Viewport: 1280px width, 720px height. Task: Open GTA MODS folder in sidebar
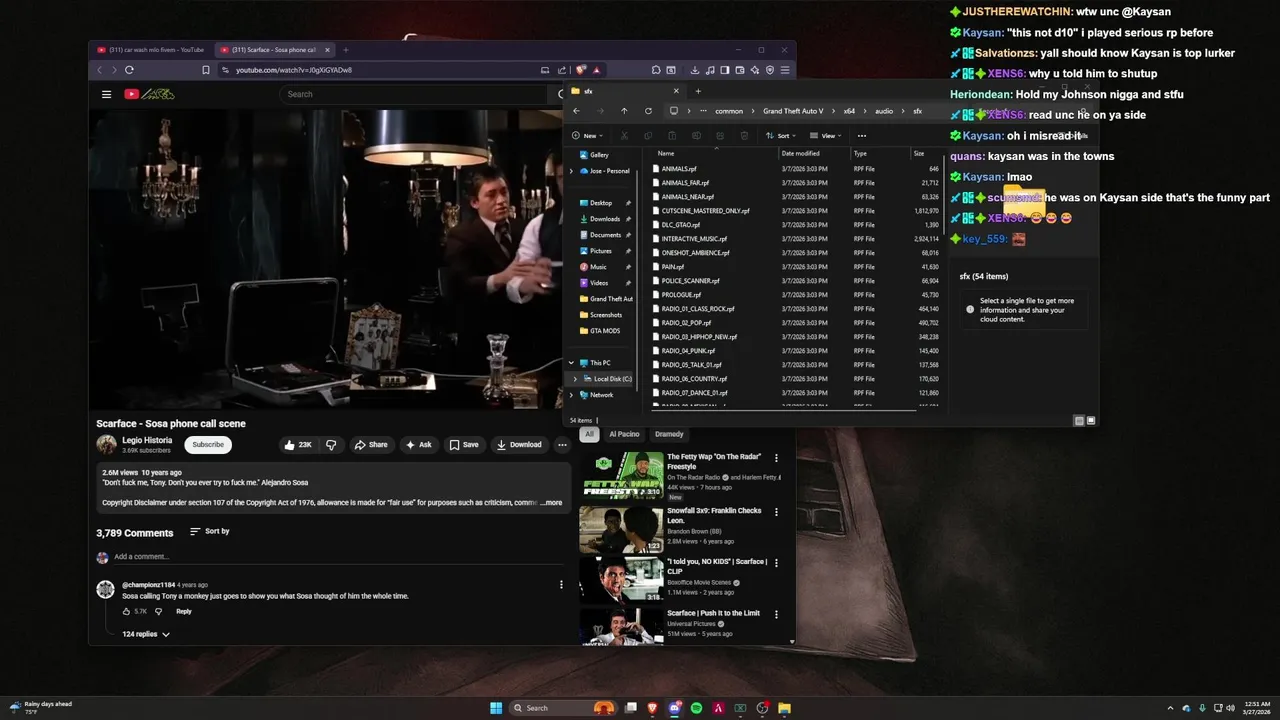click(x=605, y=331)
